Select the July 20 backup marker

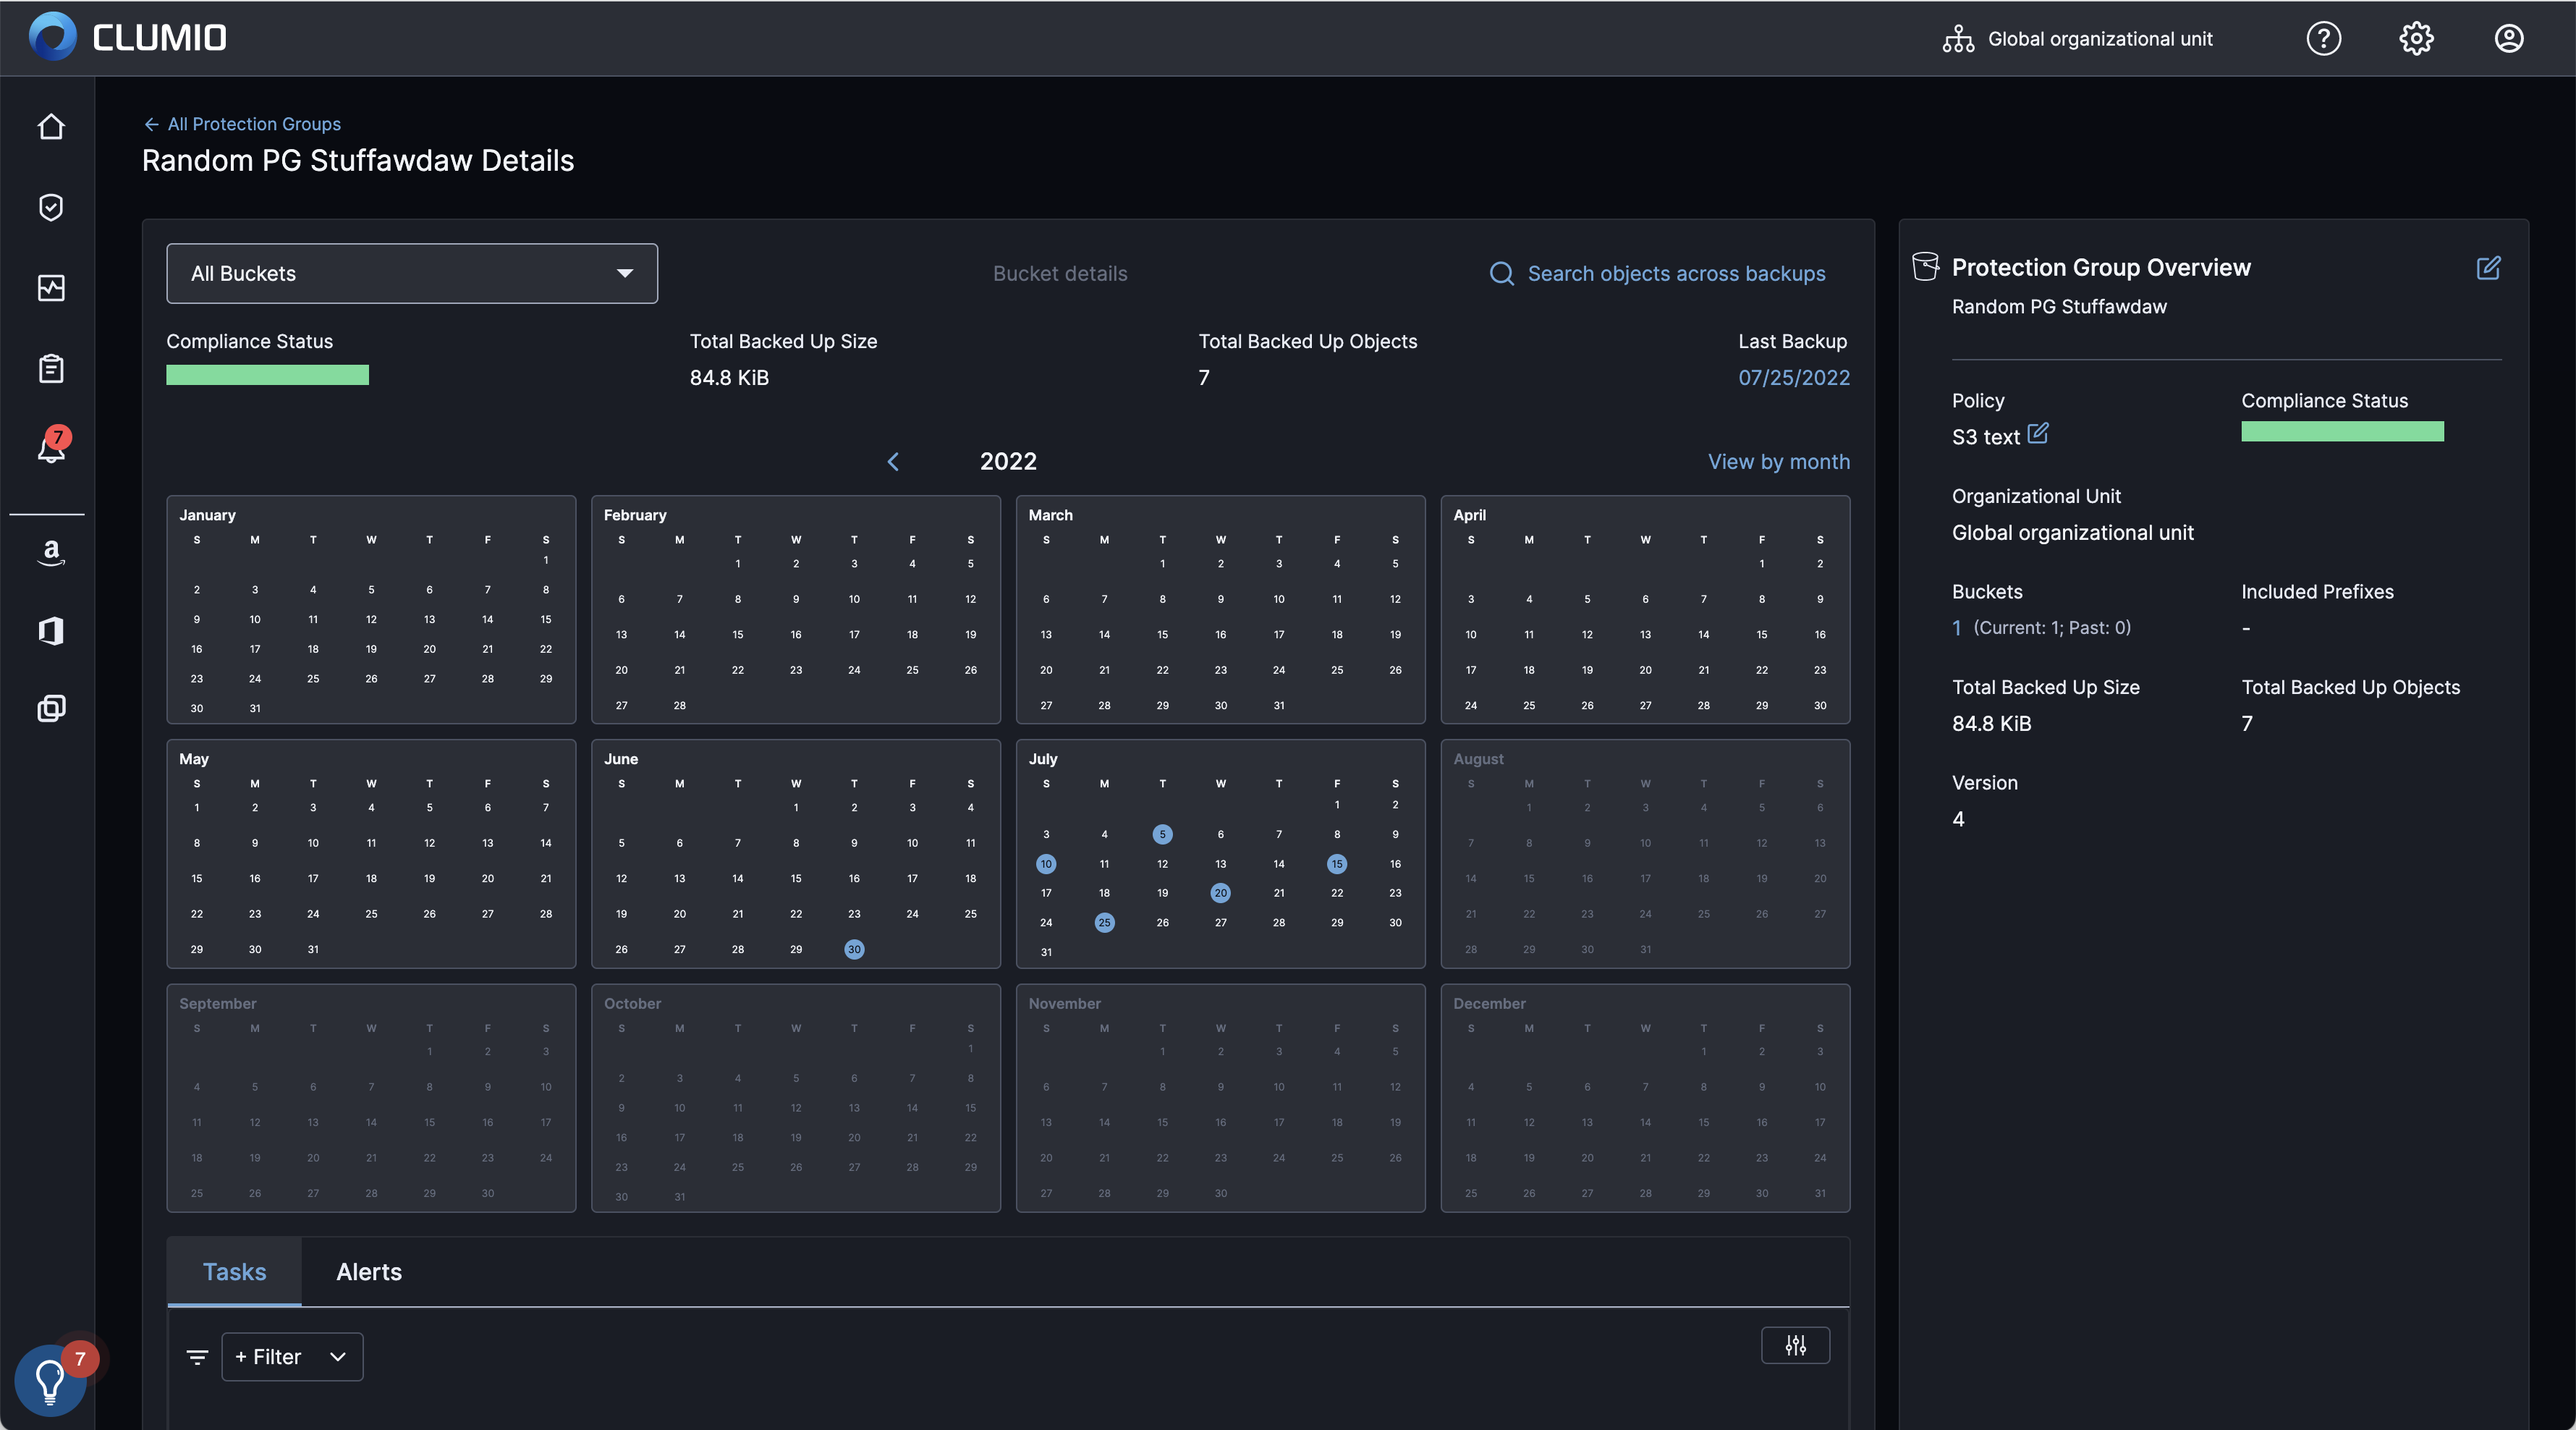[x=1220, y=893]
